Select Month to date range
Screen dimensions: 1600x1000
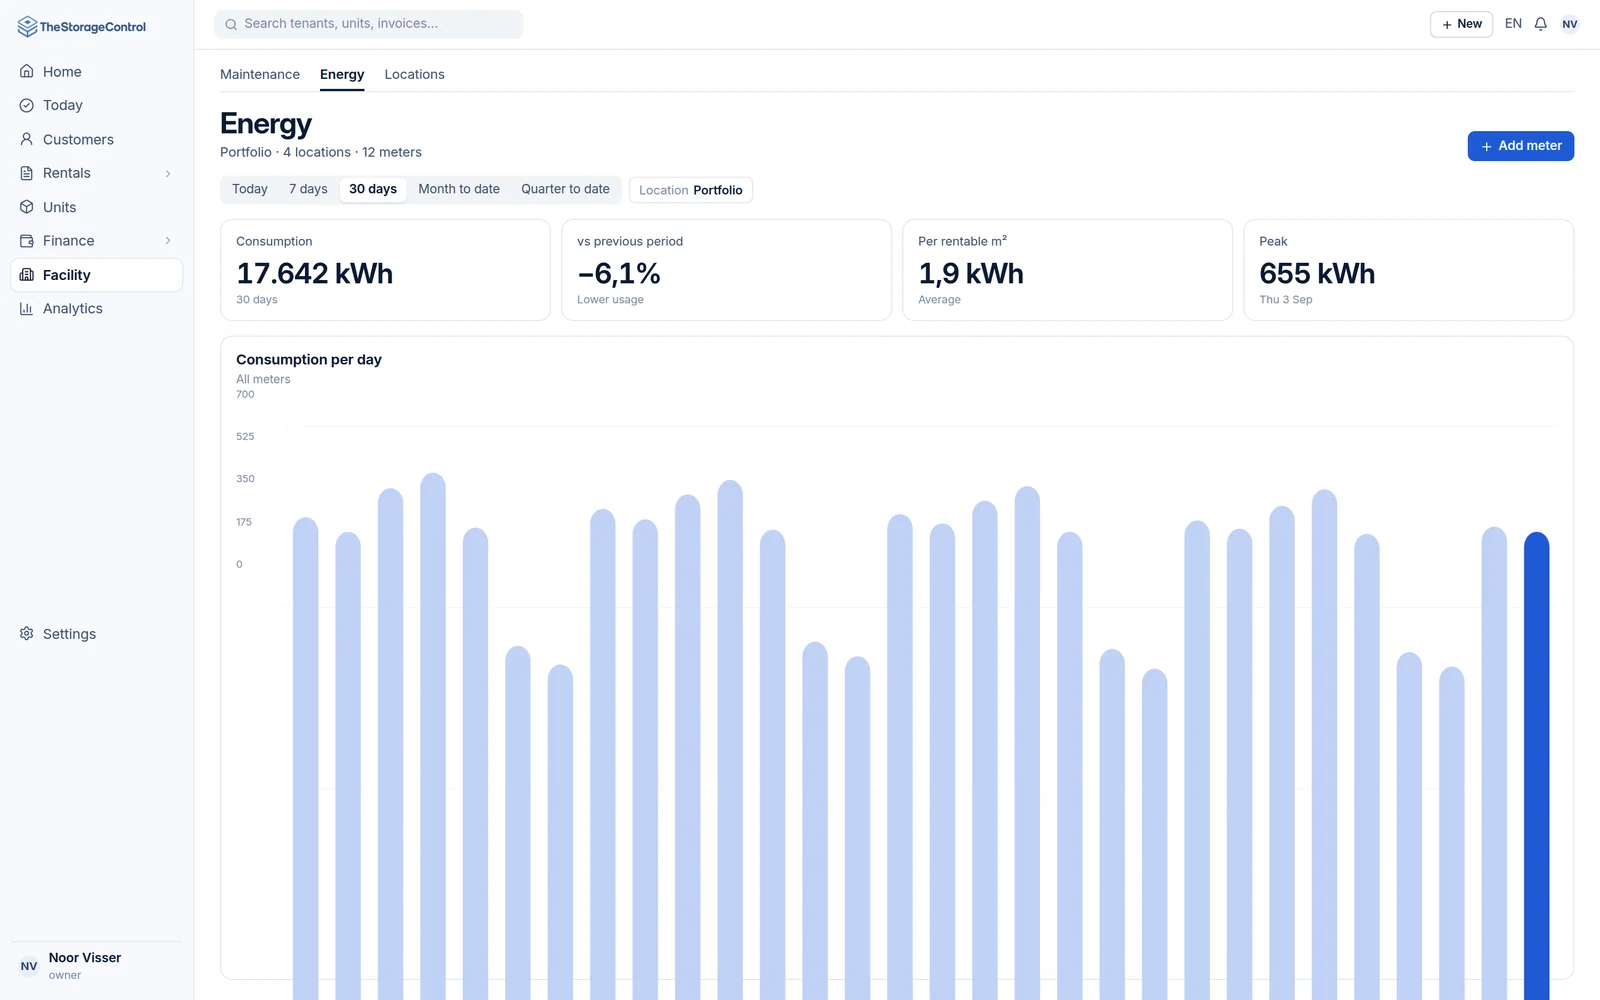pos(459,189)
